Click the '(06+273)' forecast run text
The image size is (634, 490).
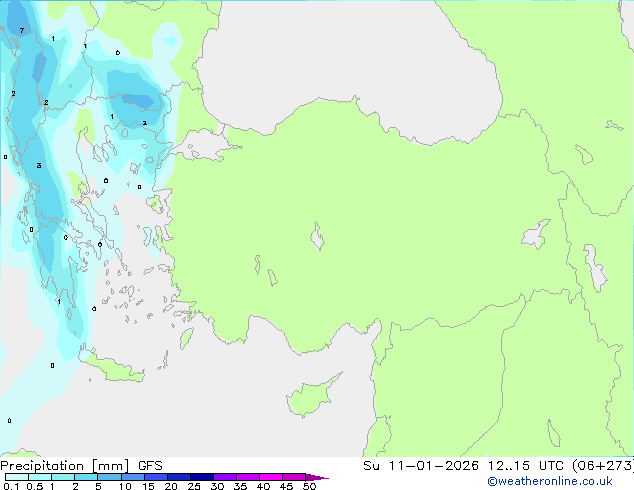pyautogui.click(x=603, y=466)
